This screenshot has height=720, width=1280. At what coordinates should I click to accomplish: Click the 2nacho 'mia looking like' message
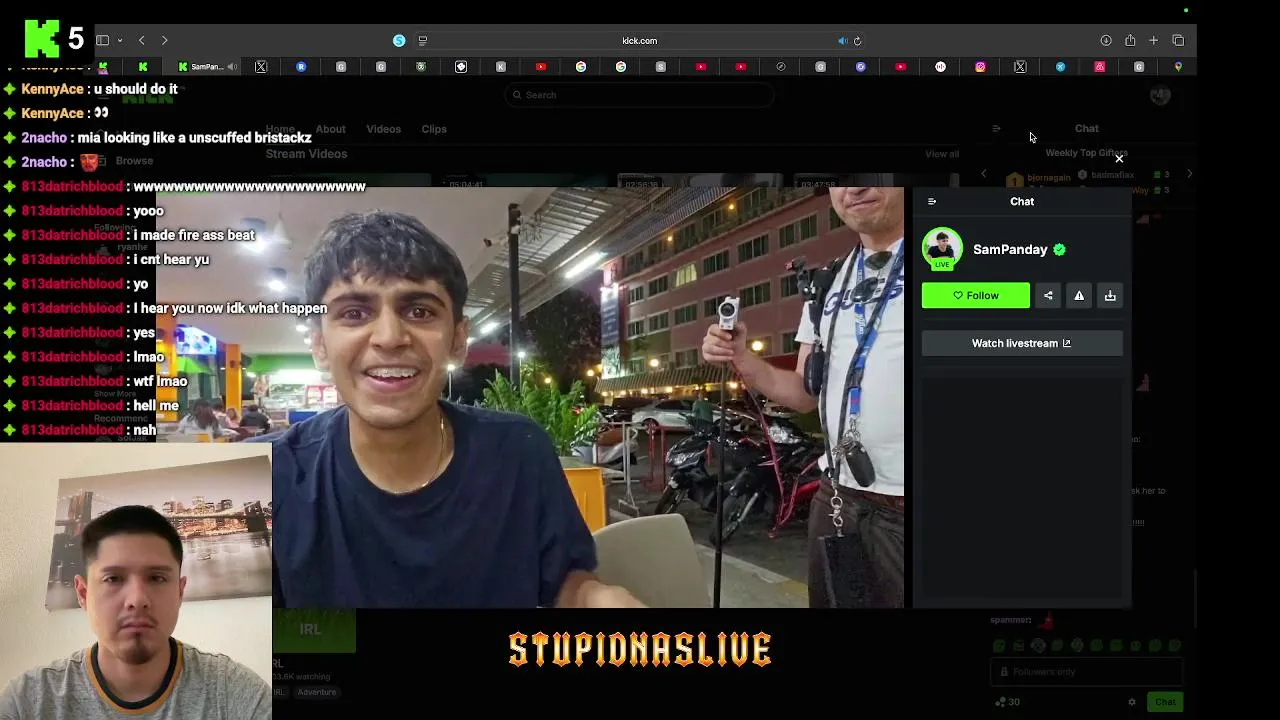click(x=194, y=138)
